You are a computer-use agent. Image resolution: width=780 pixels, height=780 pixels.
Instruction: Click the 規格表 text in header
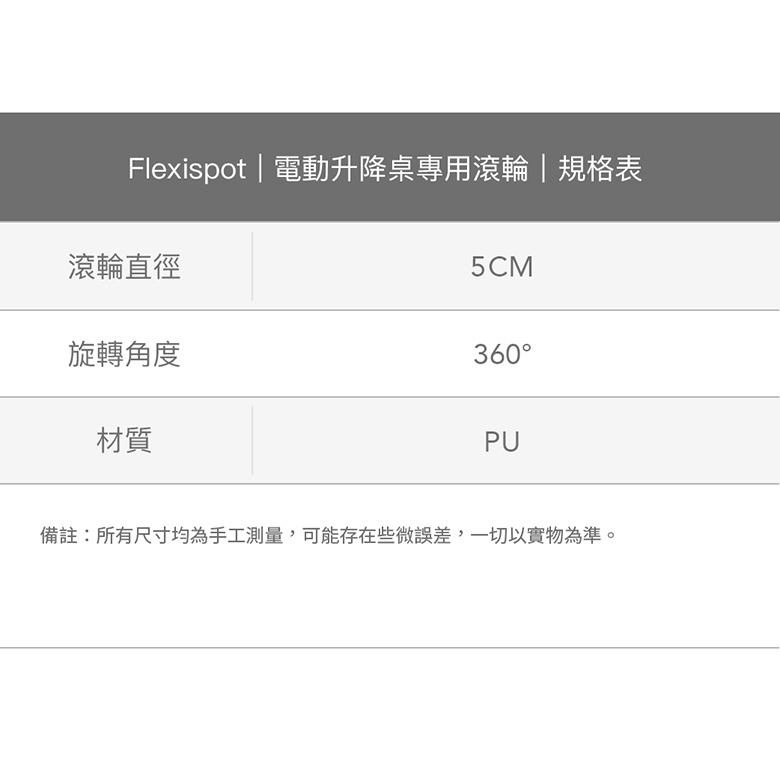(600, 169)
